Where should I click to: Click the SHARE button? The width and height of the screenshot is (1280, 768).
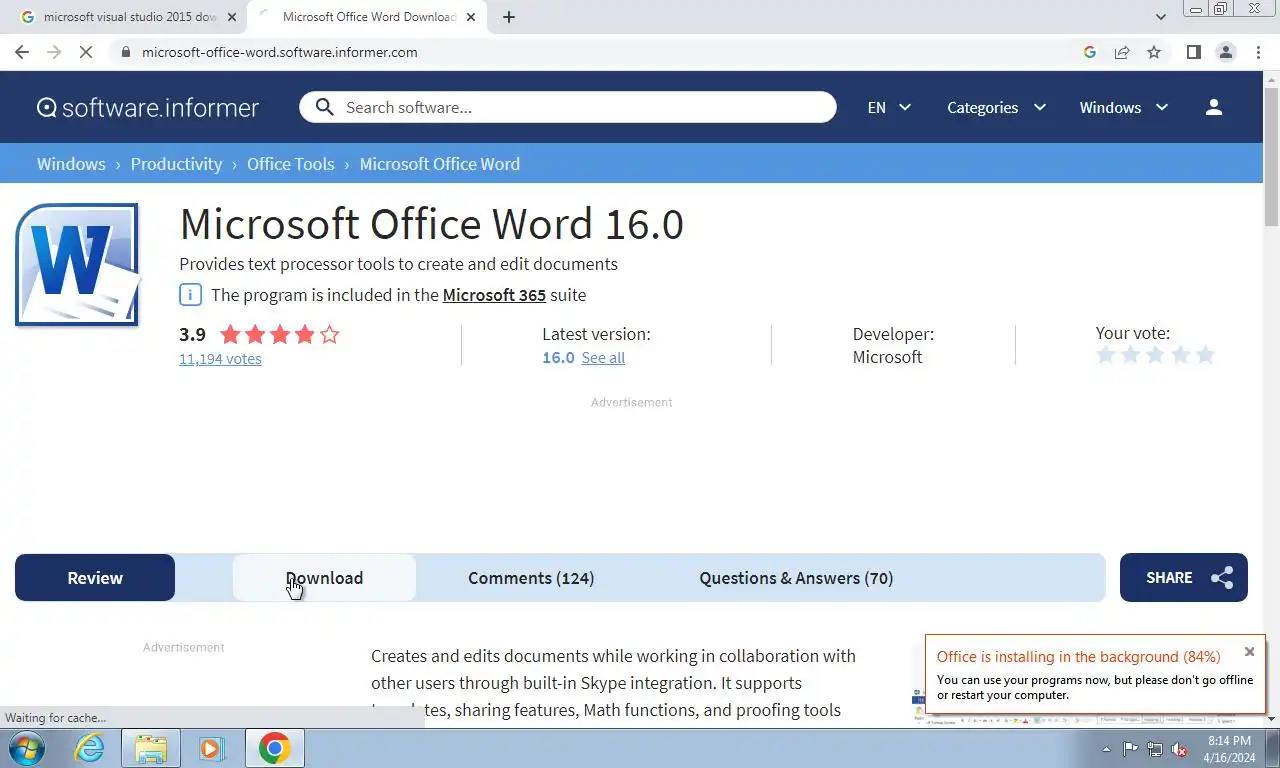click(1184, 578)
